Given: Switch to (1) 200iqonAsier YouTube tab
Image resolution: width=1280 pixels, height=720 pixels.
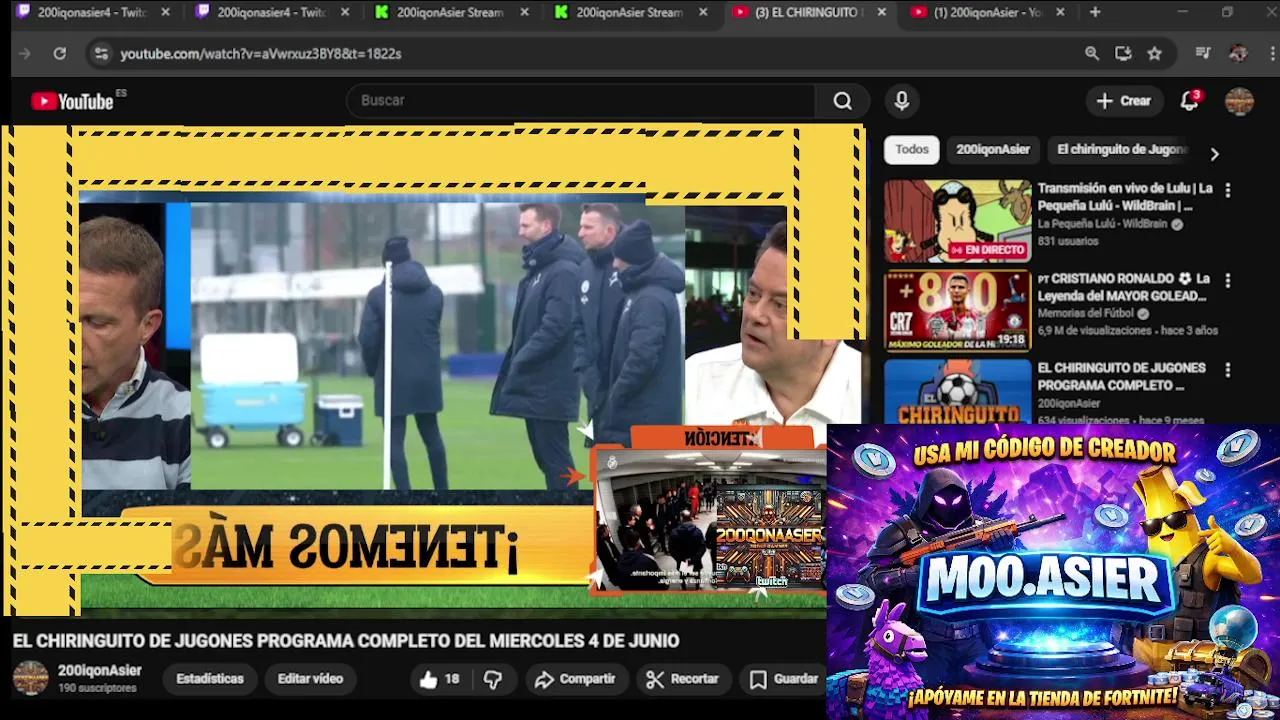Looking at the screenshot, I should coord(988,12).
